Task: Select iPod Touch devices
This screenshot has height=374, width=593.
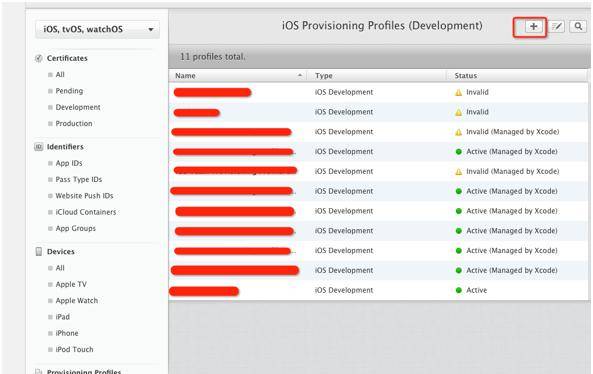Action: [x=74, y=349]
